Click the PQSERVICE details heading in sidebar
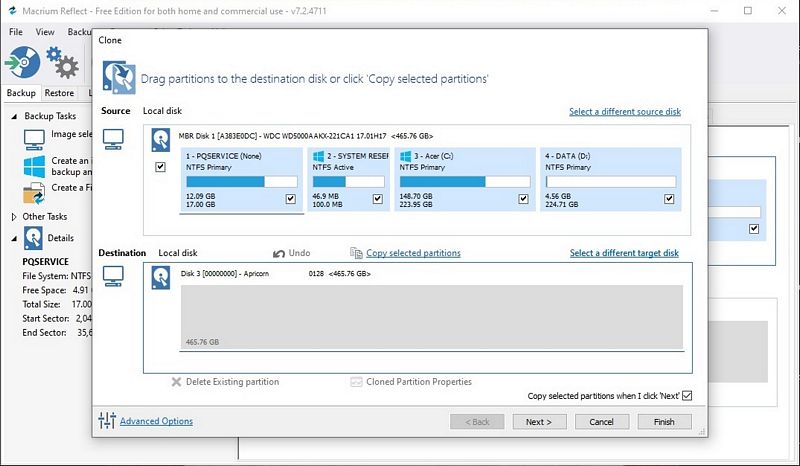 pos(45,262)
